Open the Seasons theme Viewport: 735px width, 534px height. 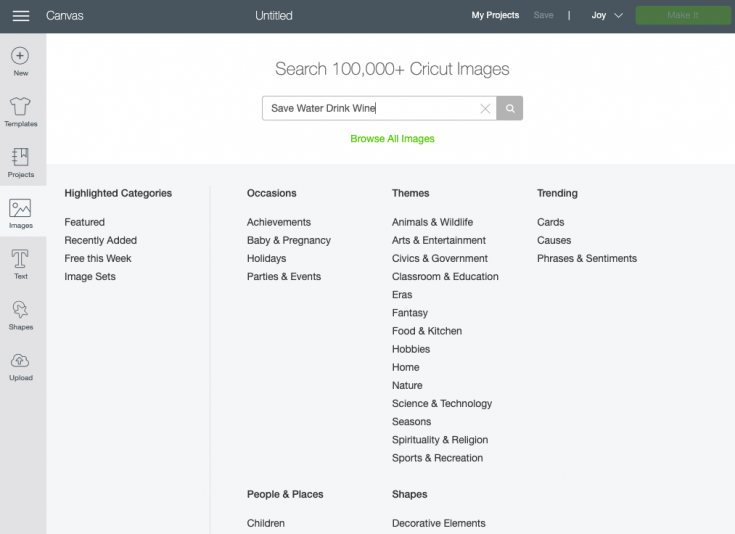(412, 421)
